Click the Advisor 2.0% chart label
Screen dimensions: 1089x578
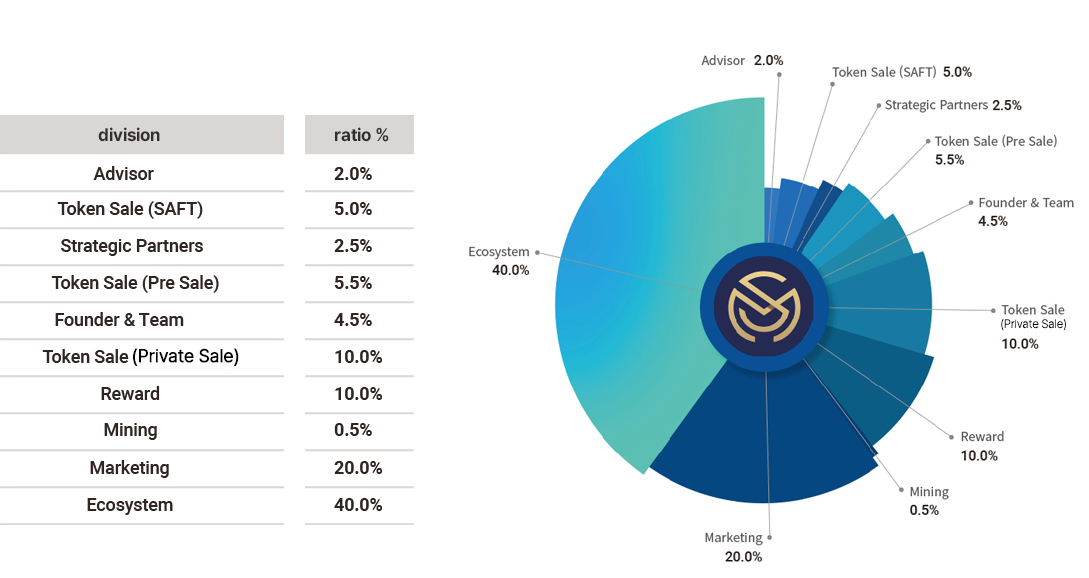pos(742,60)
